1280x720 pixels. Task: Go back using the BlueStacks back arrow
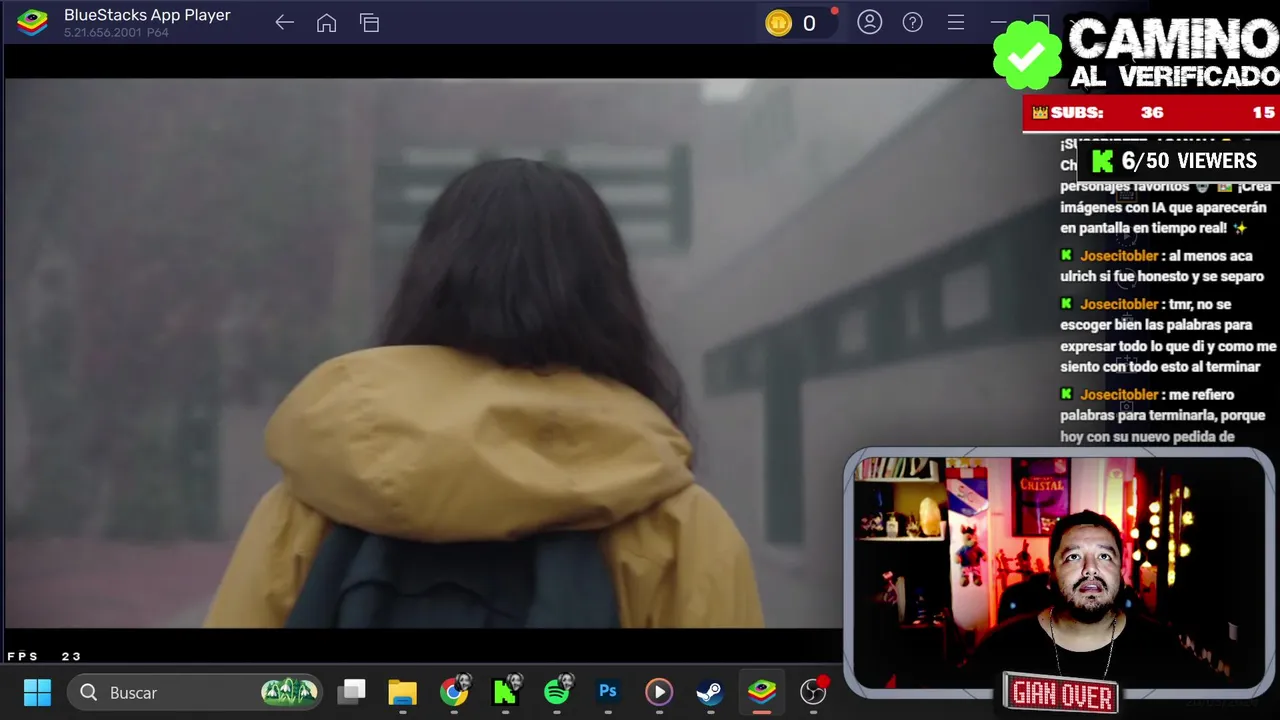click(x=284, y=22)
